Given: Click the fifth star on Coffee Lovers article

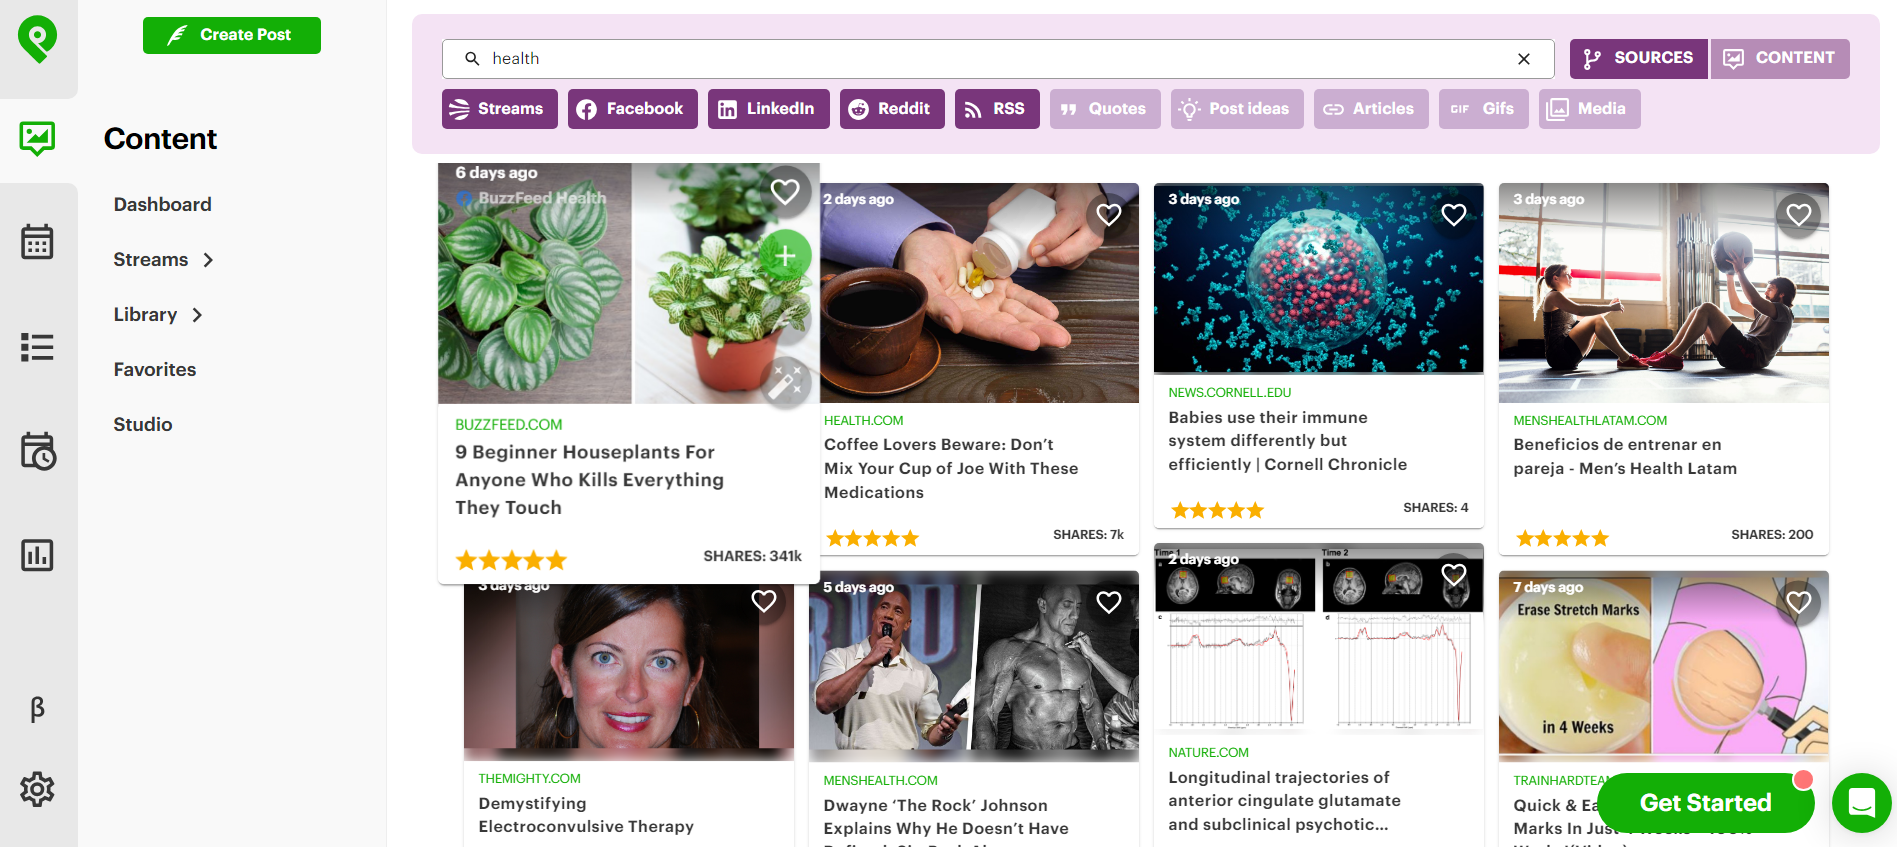Looking at the screenshot, I should click(912, 537).
